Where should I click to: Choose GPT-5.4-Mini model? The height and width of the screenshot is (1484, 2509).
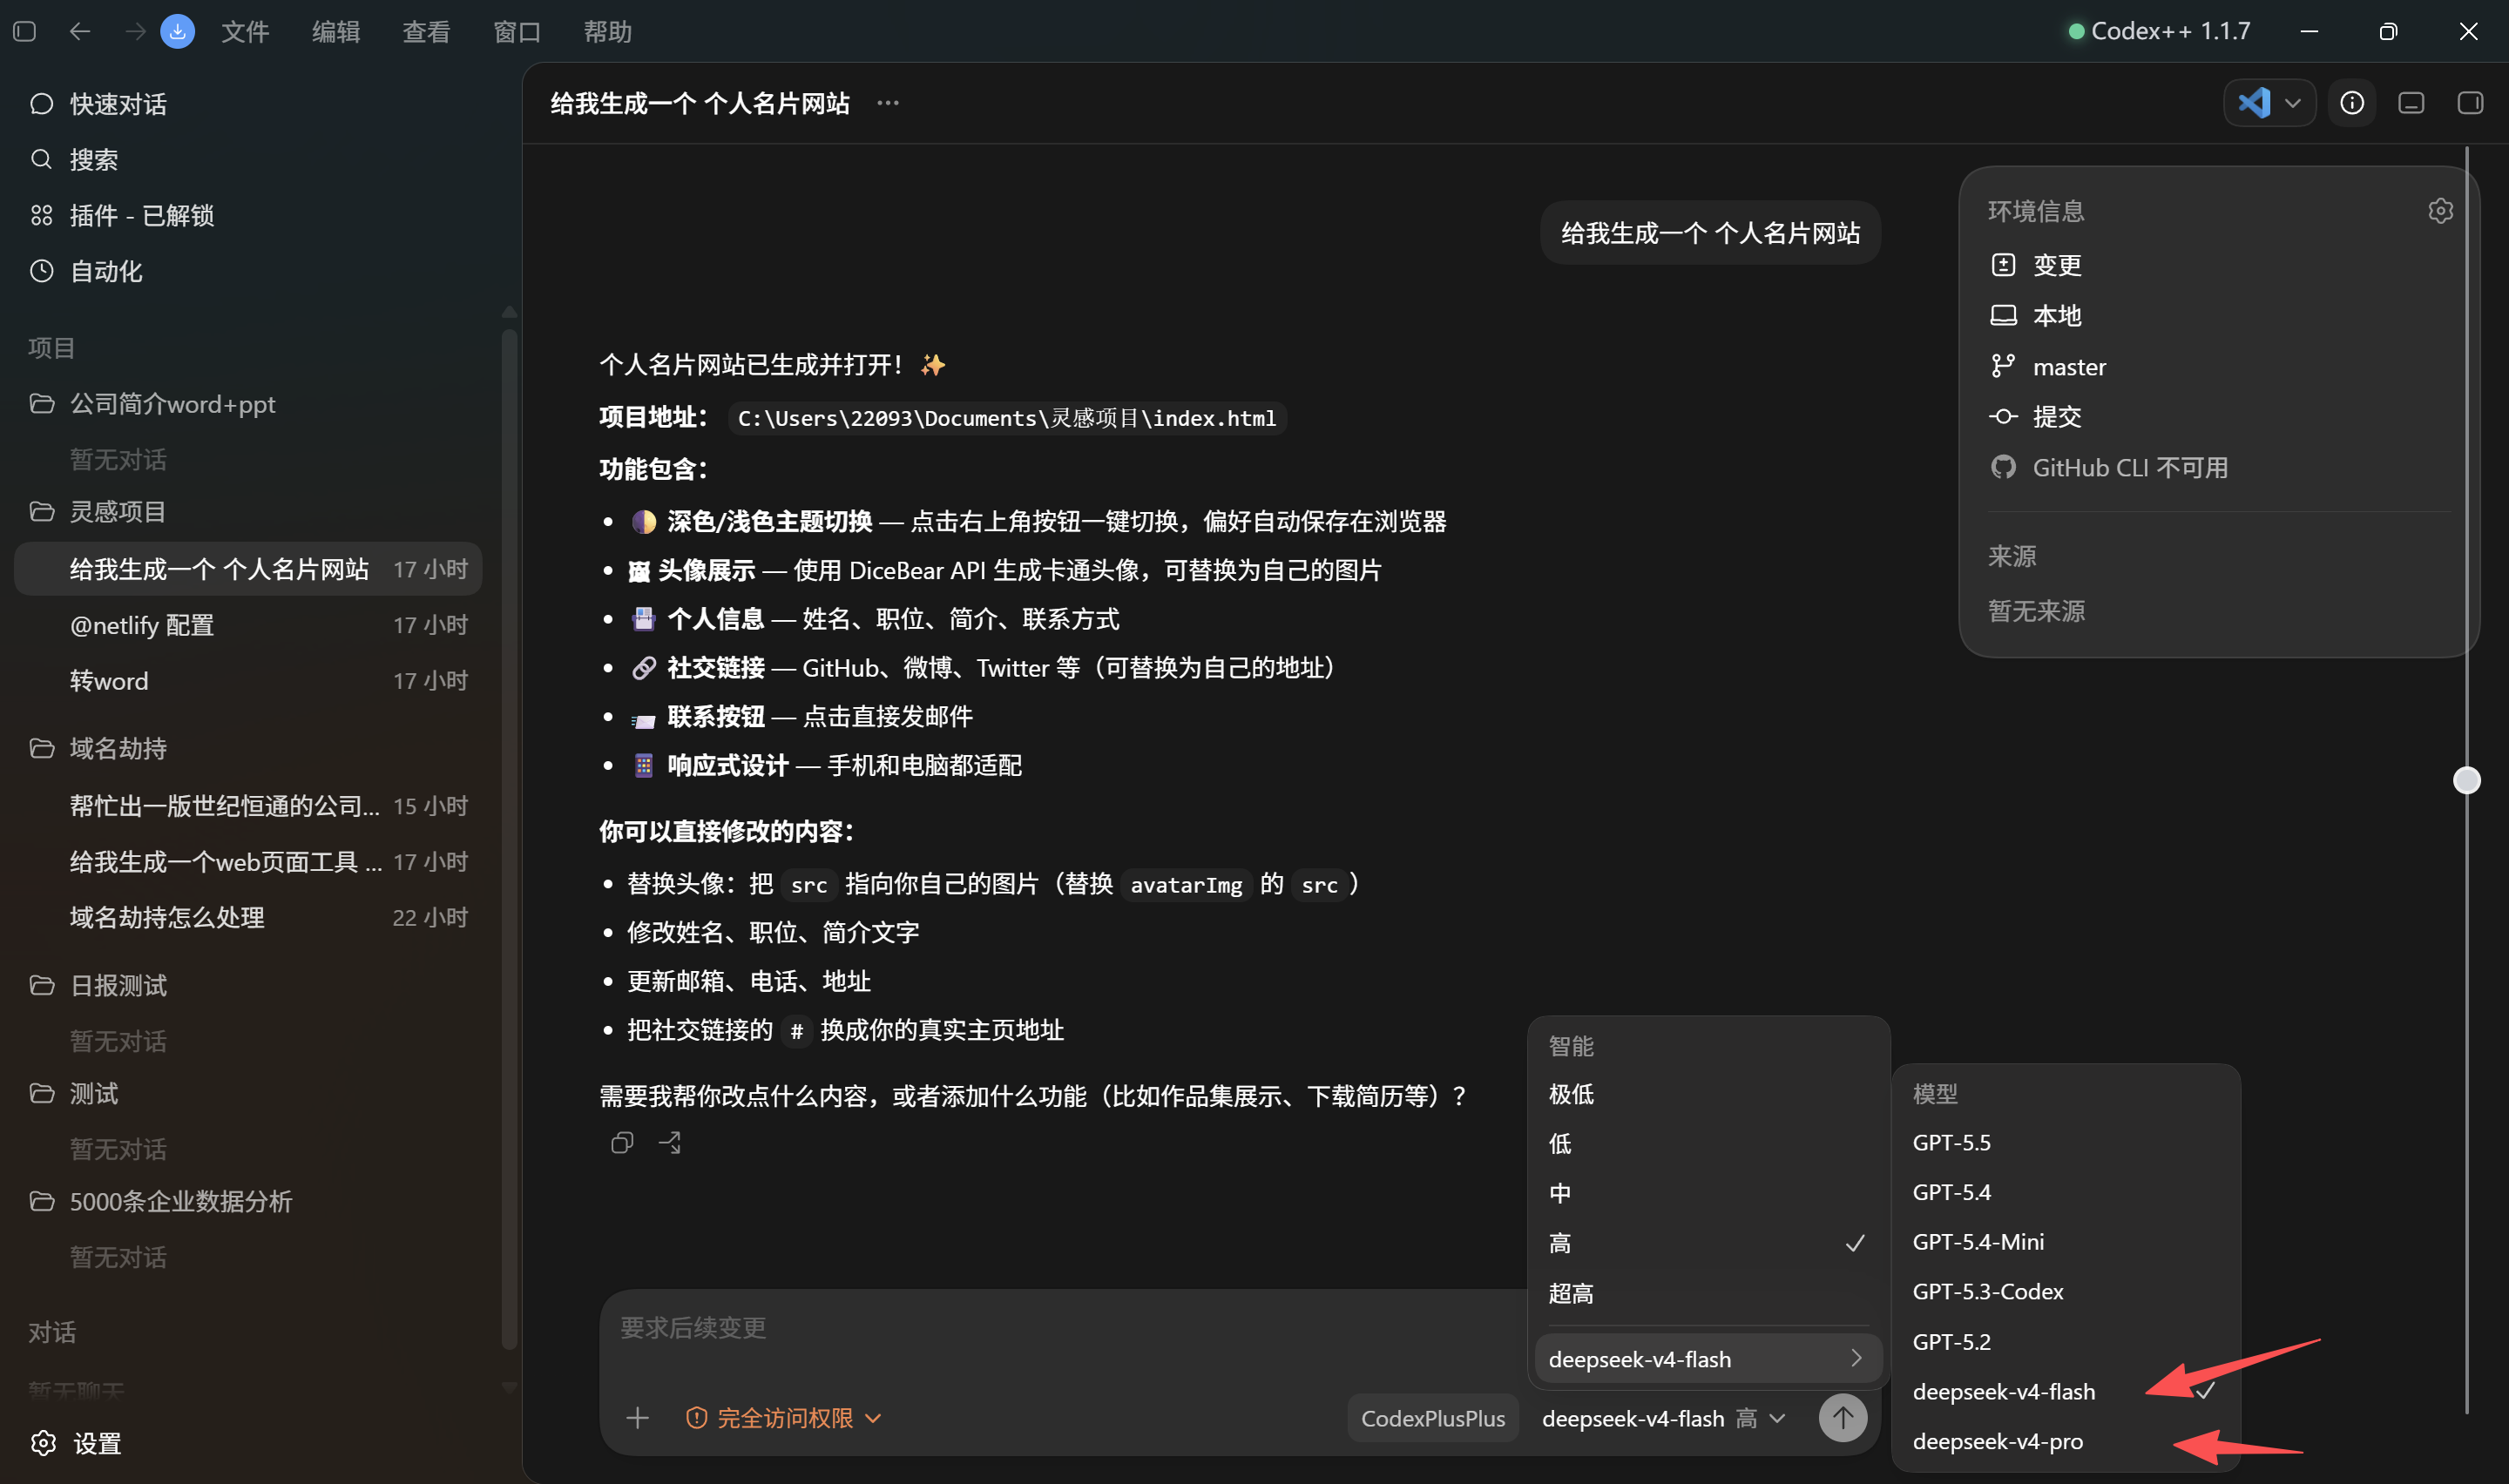pyautogui.click(x=2066, y=1242)
